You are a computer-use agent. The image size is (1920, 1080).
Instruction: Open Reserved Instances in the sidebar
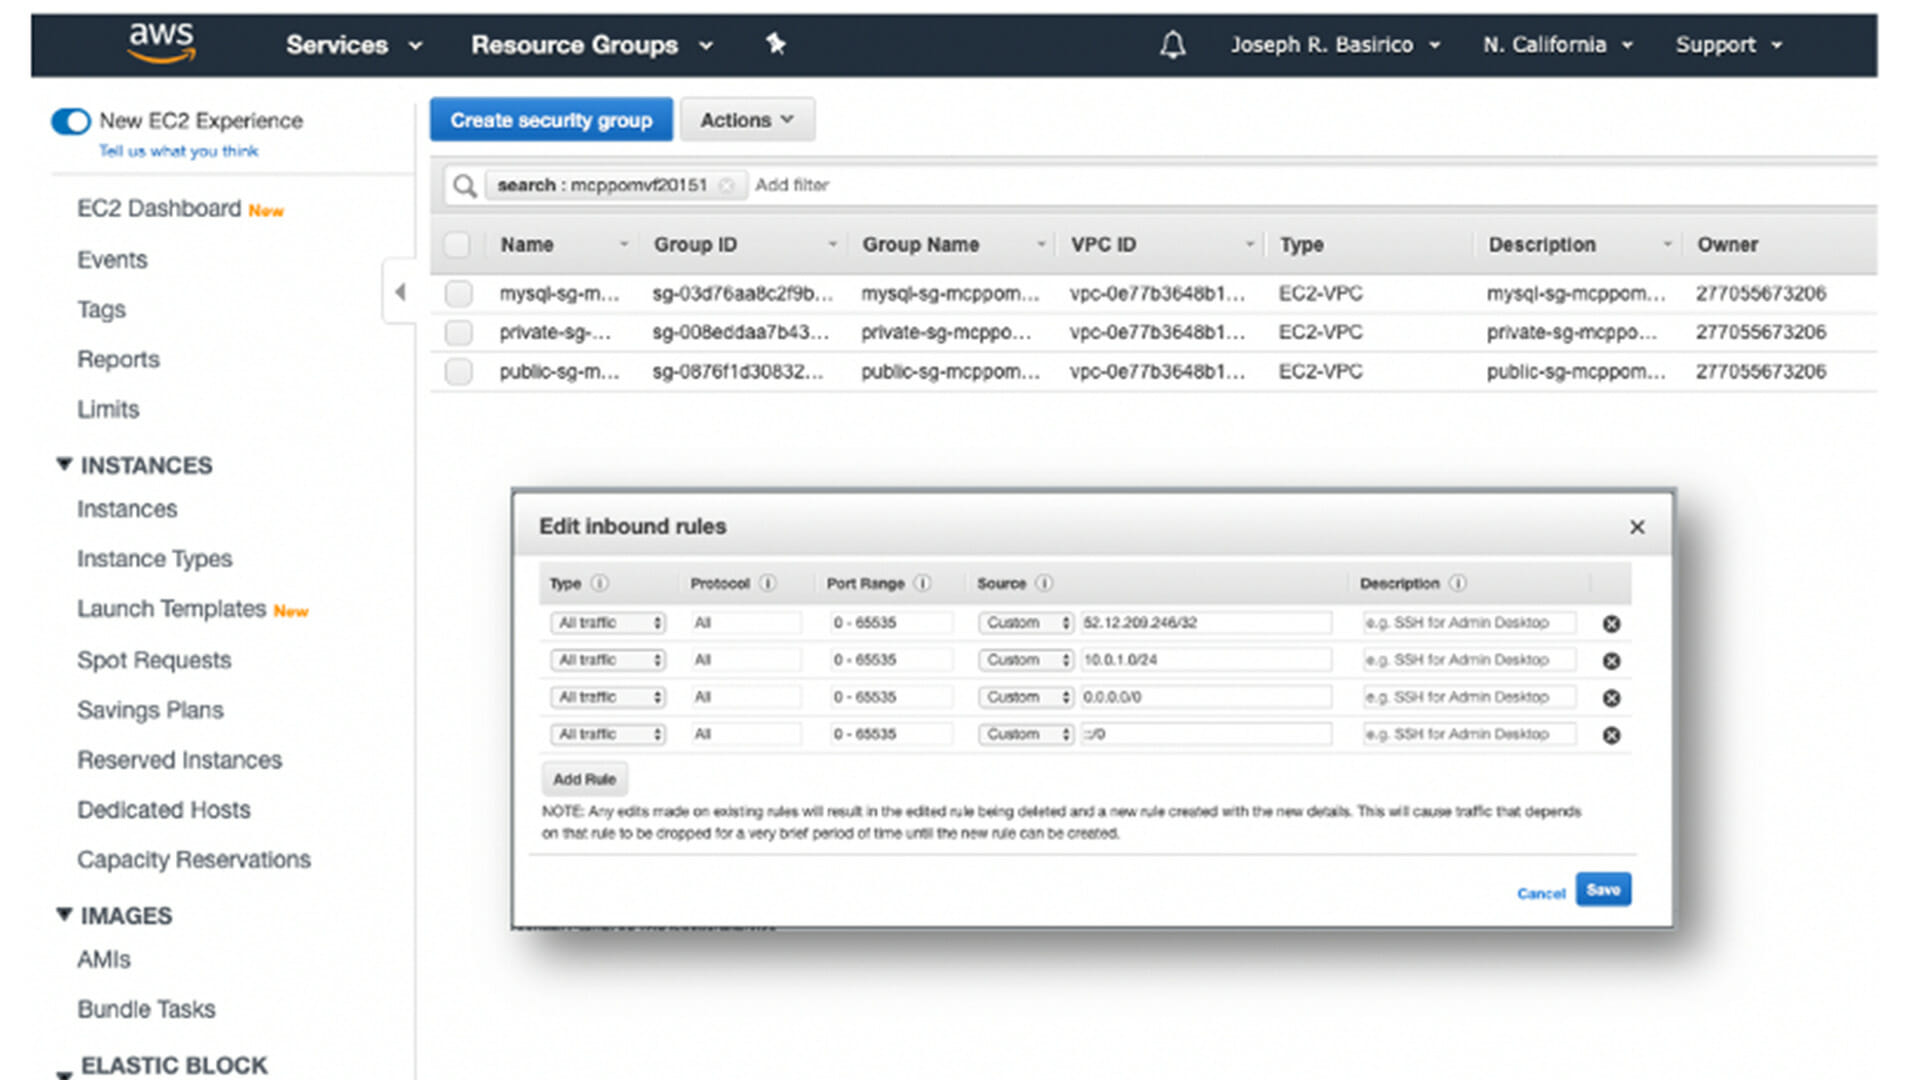[x=179, y=761]
